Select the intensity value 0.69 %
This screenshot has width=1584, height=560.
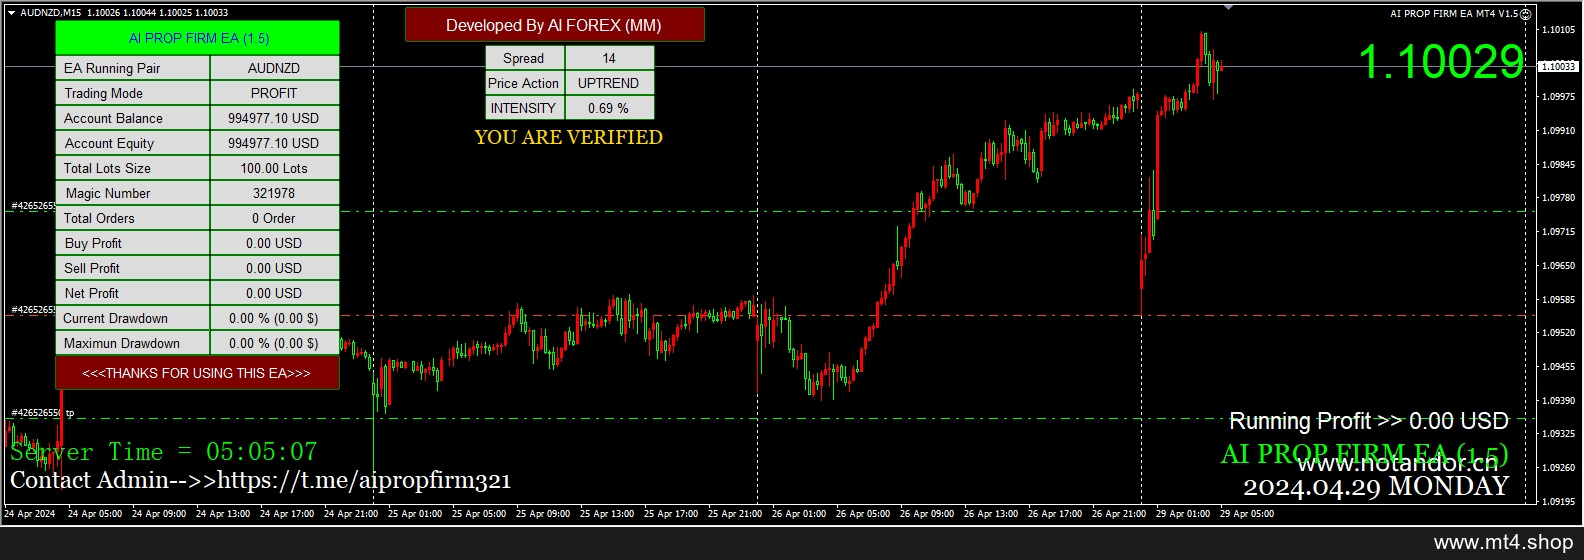(x=610, y=108)
